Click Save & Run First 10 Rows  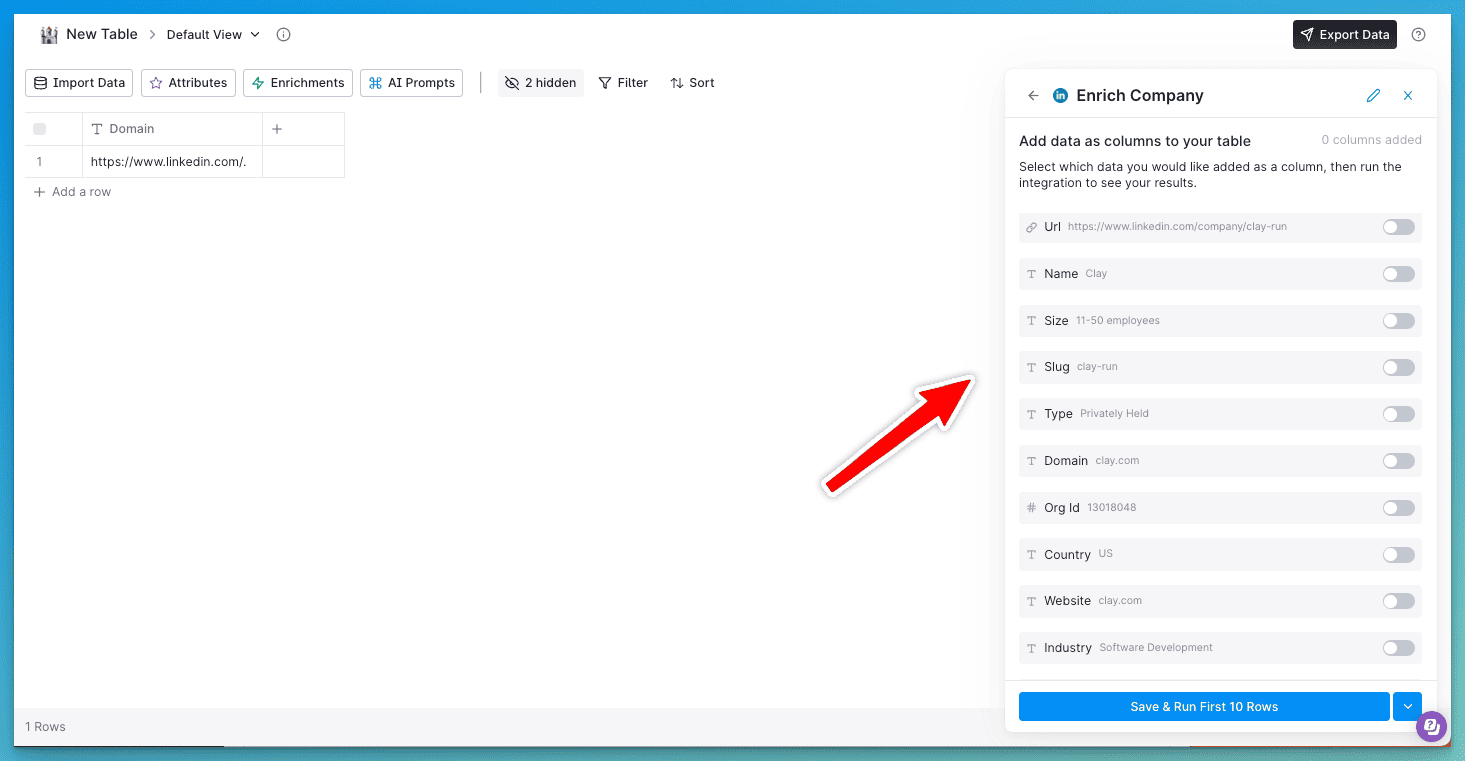[x=1204, y=707]
